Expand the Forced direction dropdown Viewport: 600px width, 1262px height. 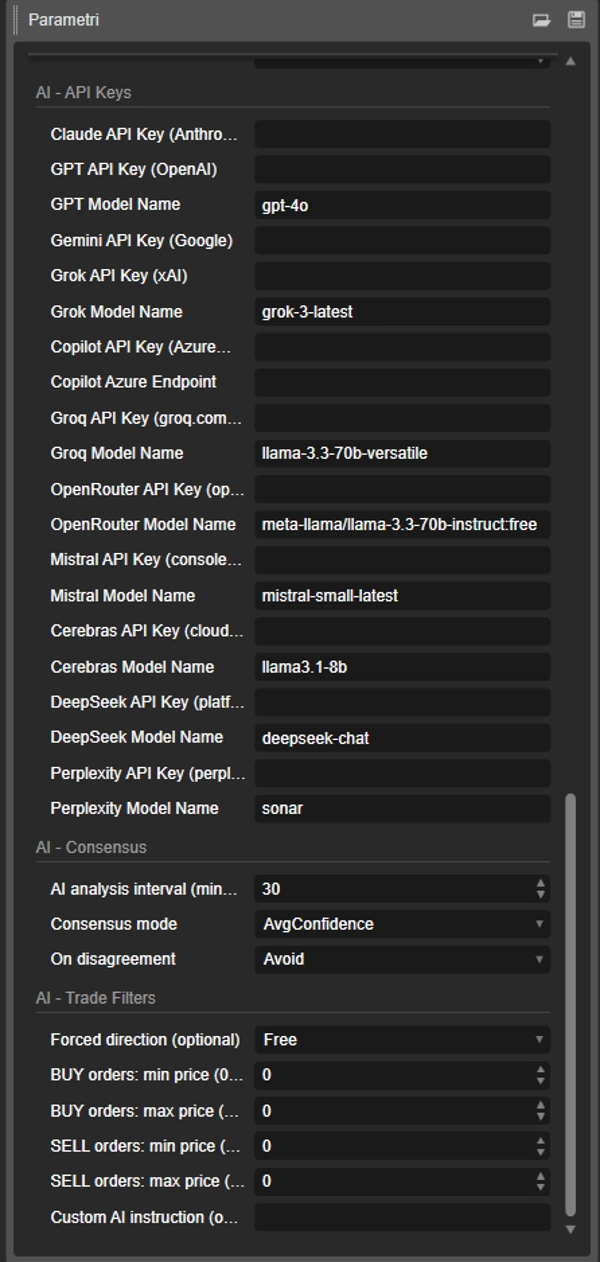pos(400,1039)
